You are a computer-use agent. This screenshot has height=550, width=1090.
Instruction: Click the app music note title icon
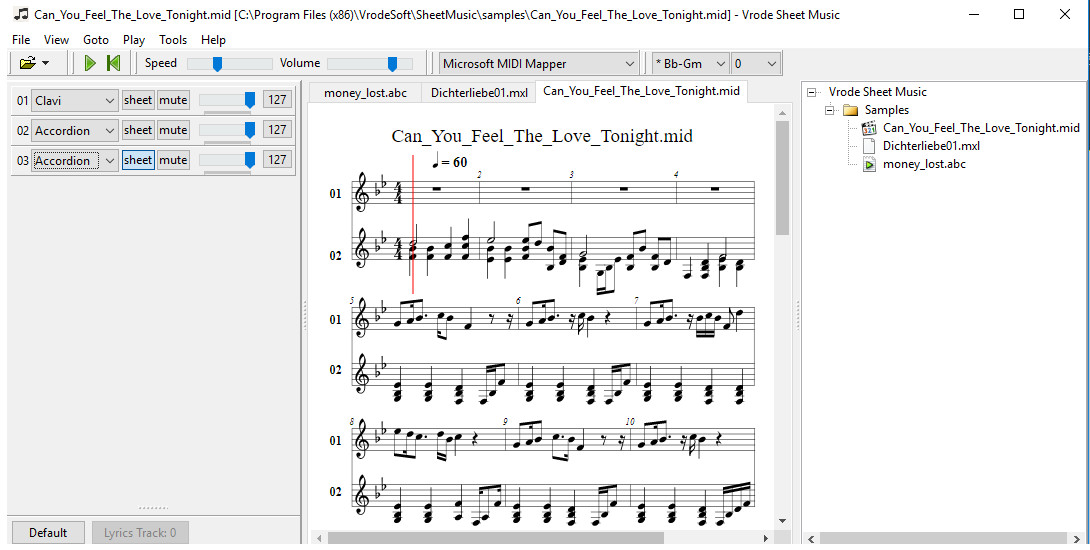(21, 14)
